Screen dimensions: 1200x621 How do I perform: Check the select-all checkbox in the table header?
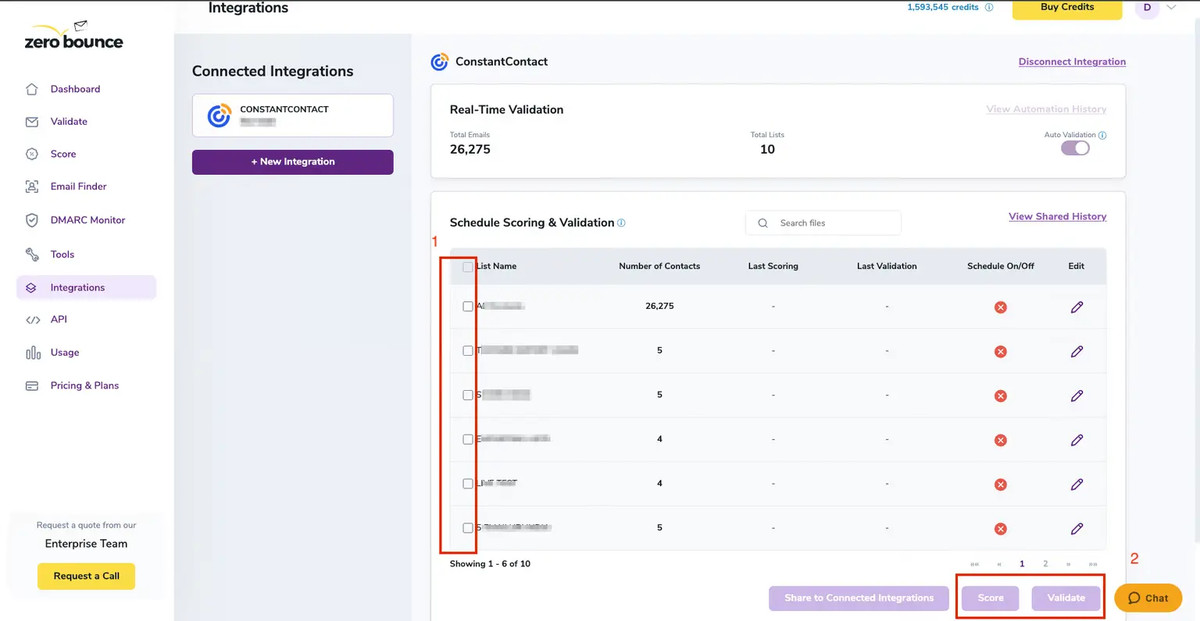pyautogui.click(x=467, y=266)
